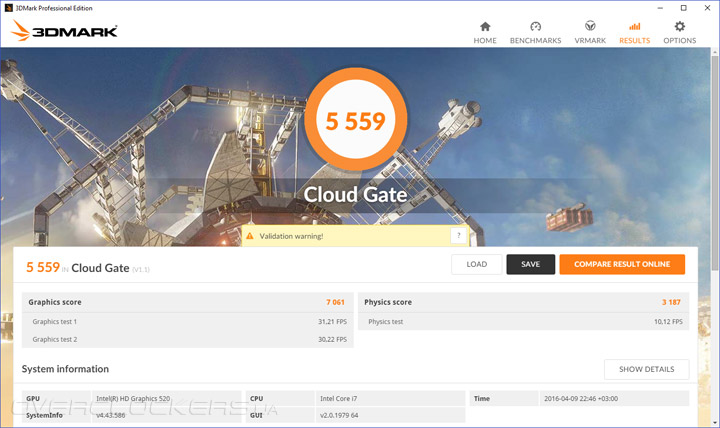Click the Physics score value 3 187
The width and height of the screenshot is (720, 428).
click(671, 302)
